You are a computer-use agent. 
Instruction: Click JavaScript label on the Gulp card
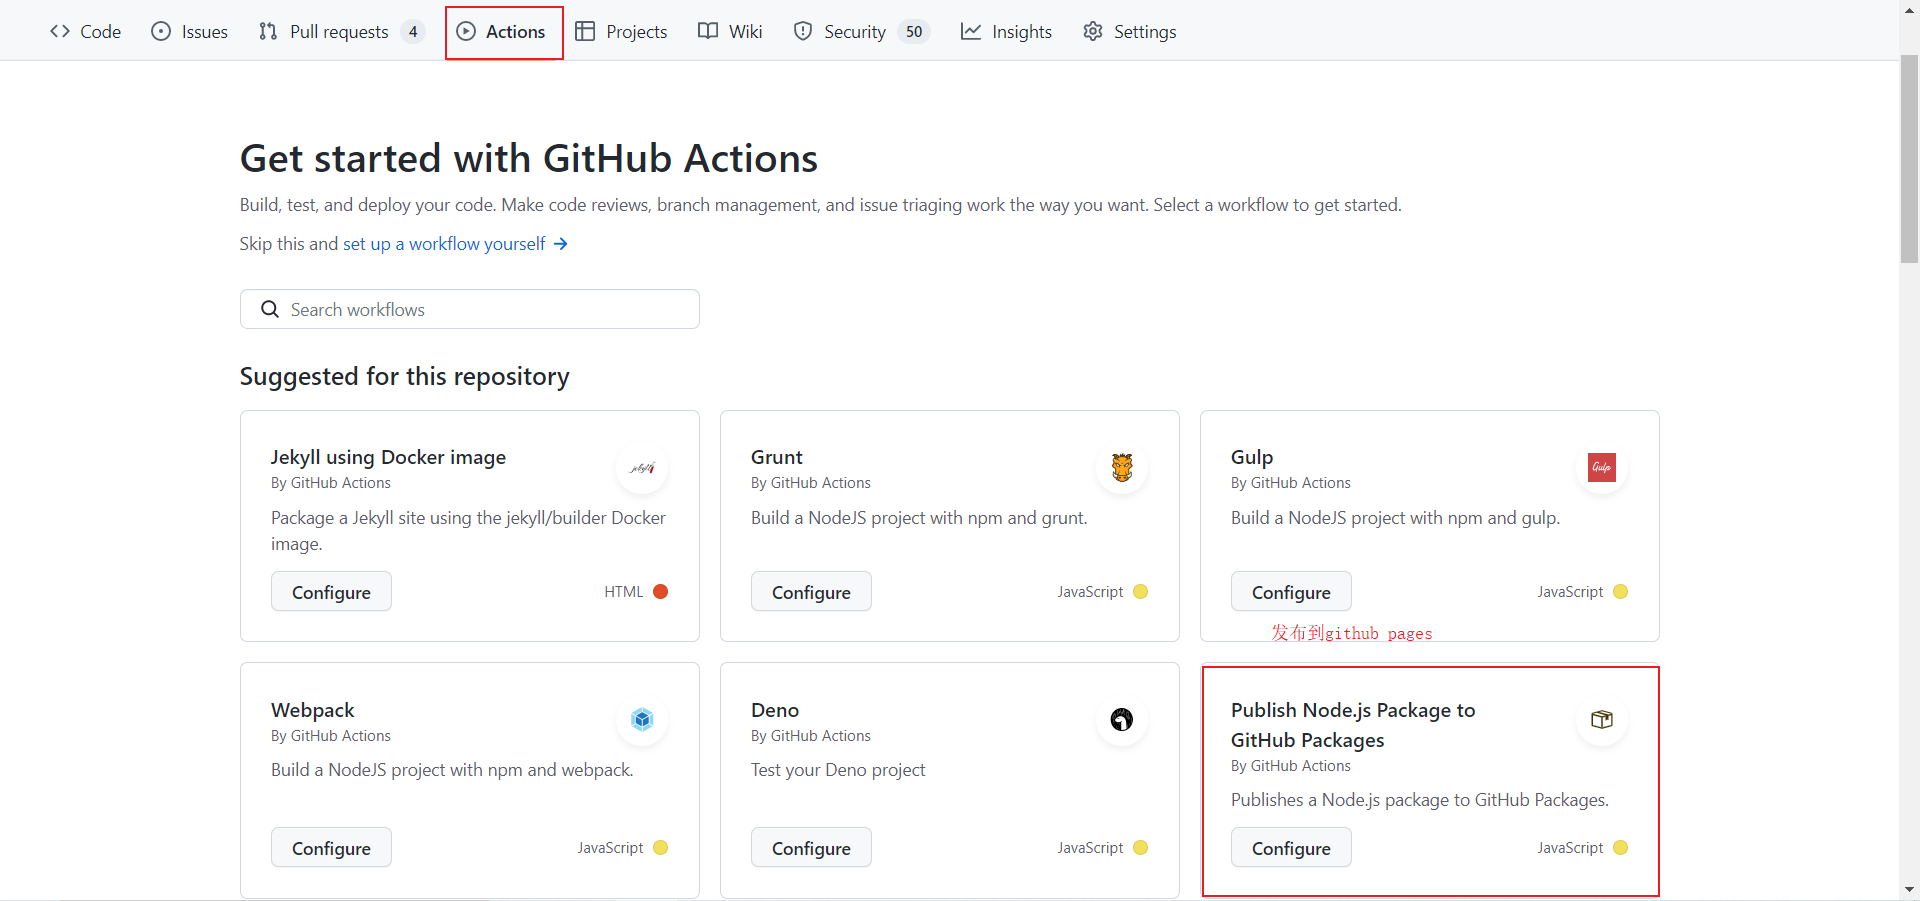tap(1570, 592)
